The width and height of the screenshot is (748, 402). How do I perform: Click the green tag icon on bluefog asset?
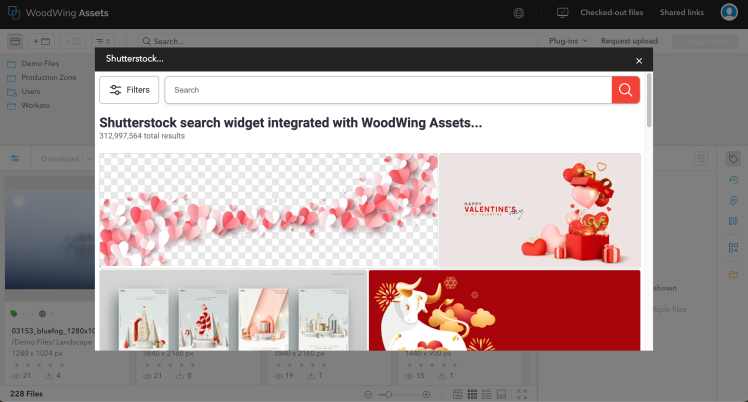pyautogui.click(x=14, y=313)
